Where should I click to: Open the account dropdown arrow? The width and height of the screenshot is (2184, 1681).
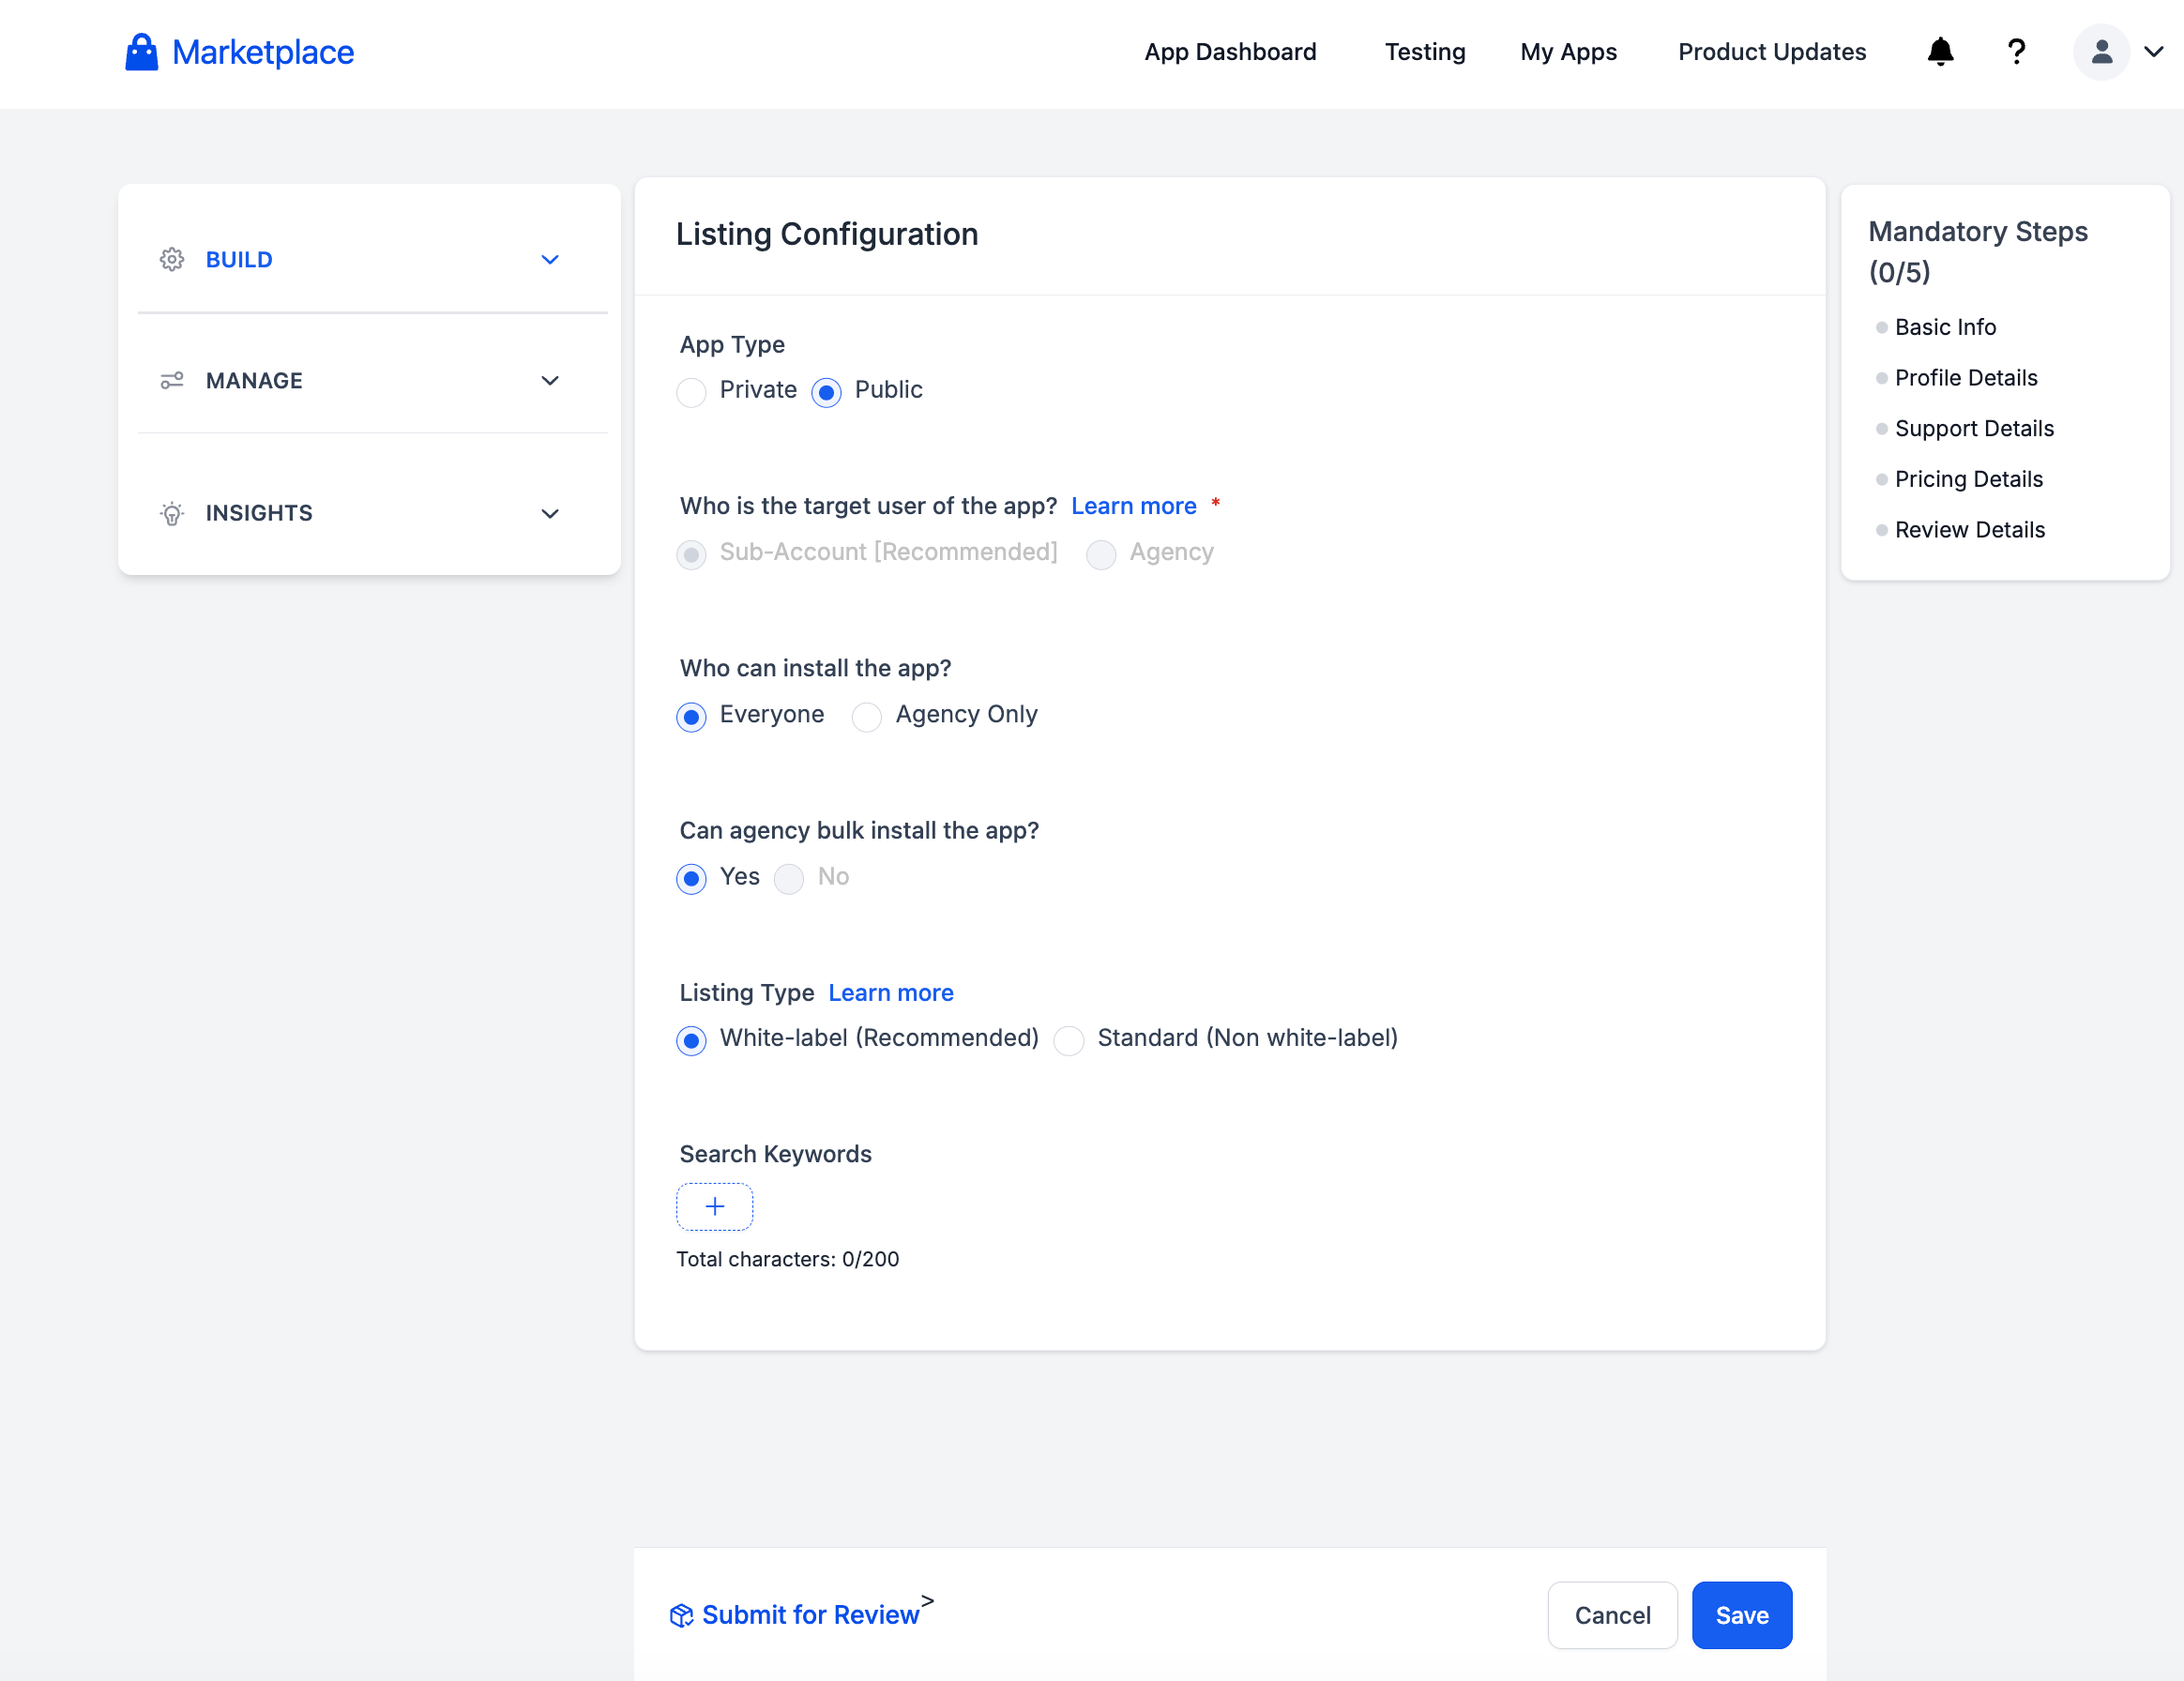(x=2153, y=52)
